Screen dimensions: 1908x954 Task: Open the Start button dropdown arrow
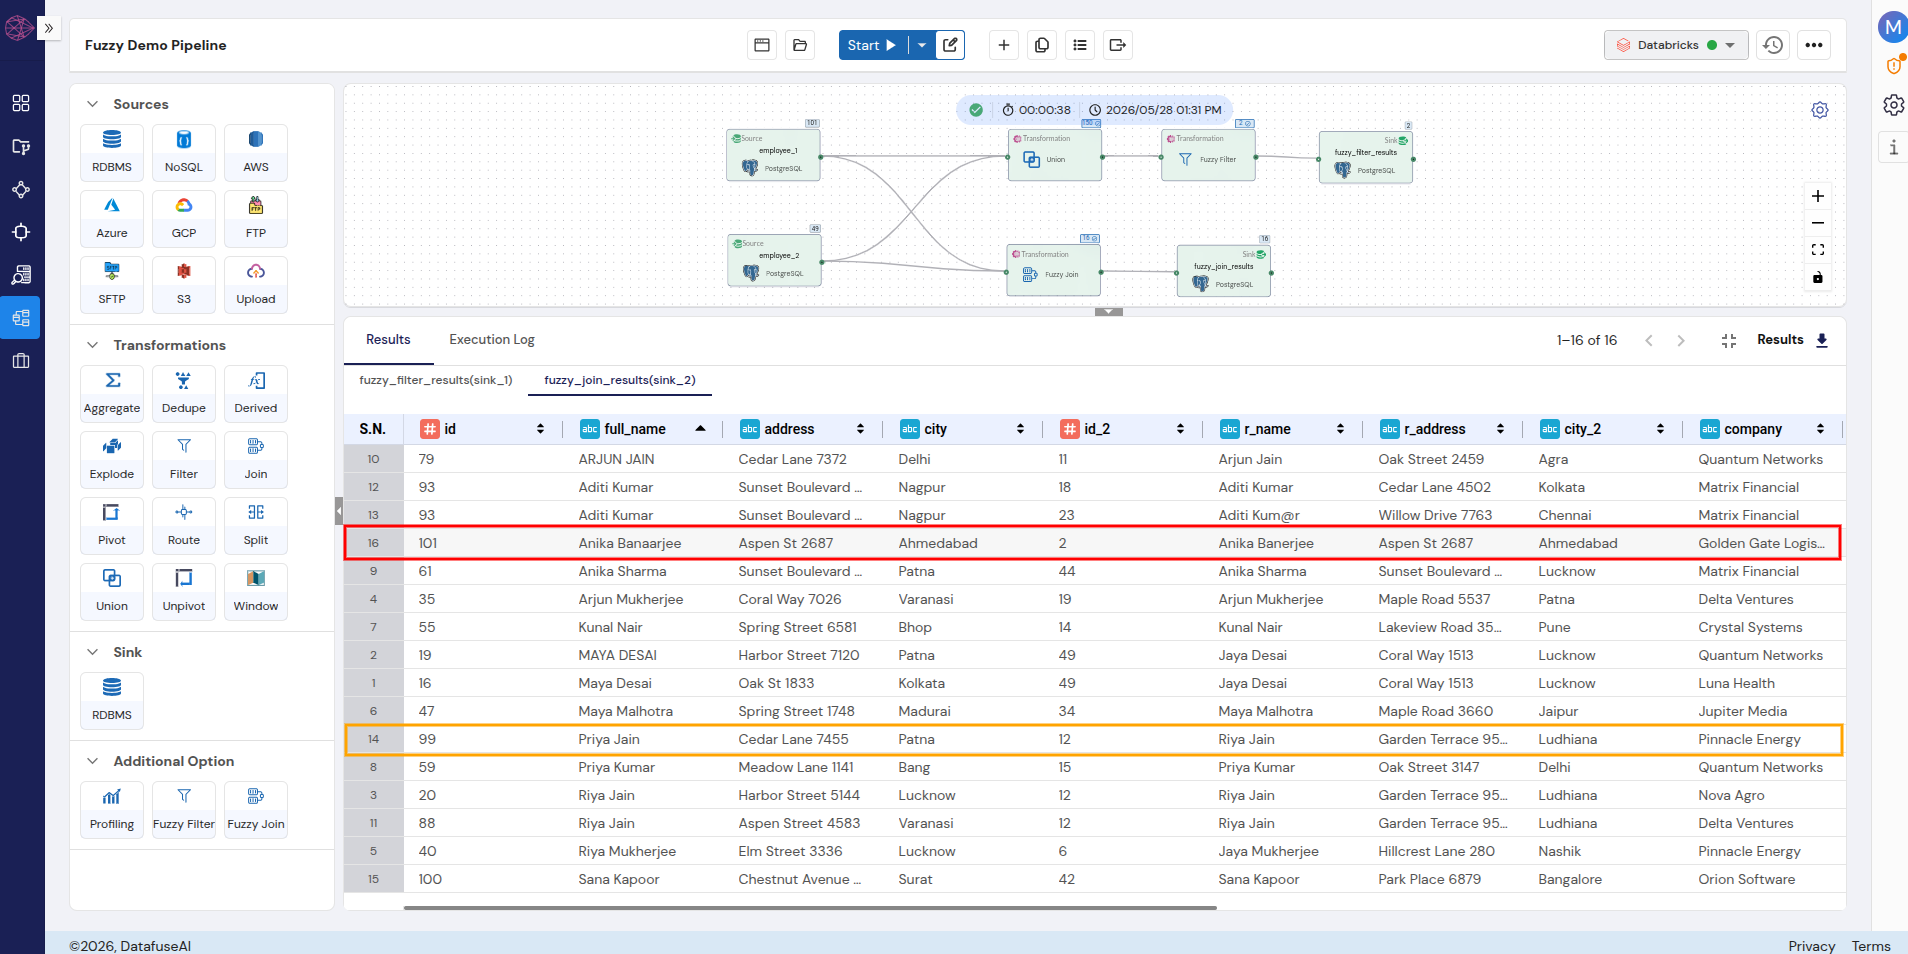(922, 45)
